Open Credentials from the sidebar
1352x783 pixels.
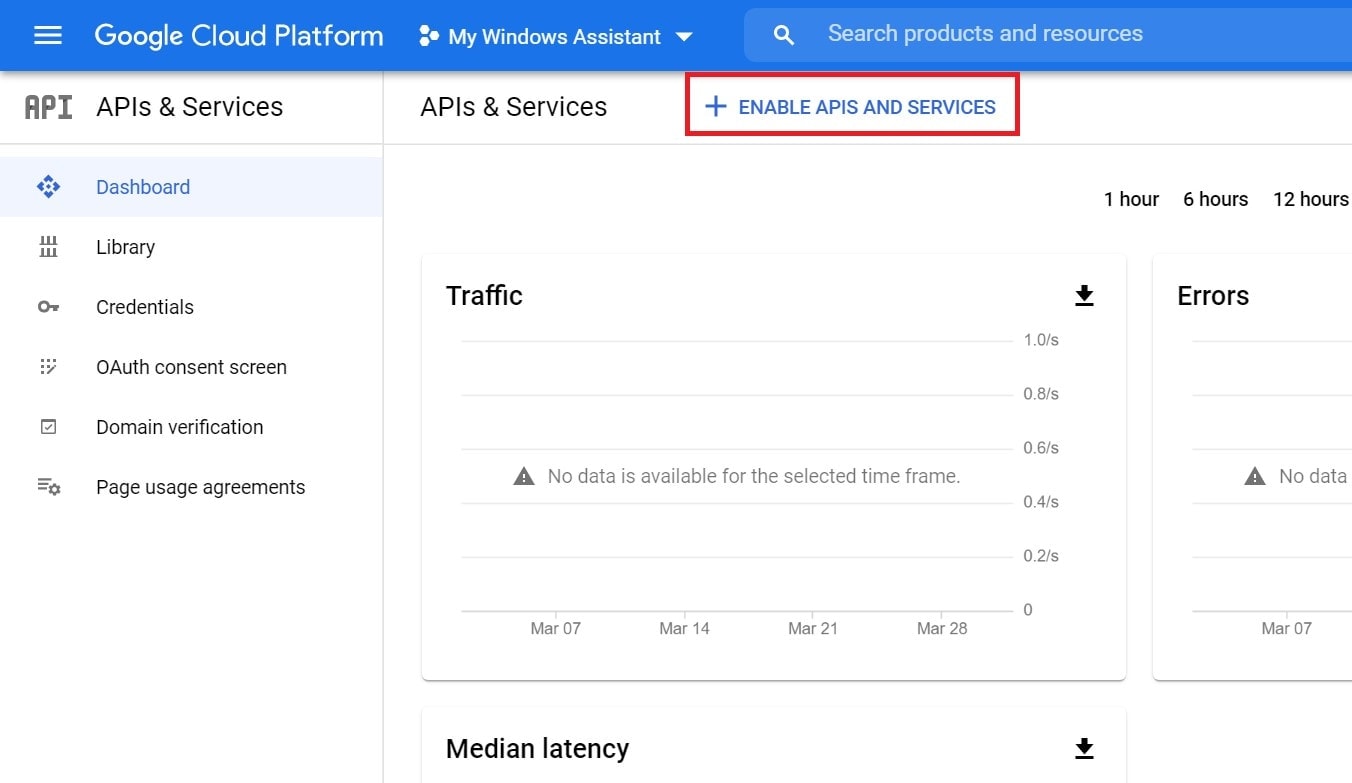click(191, 307)
